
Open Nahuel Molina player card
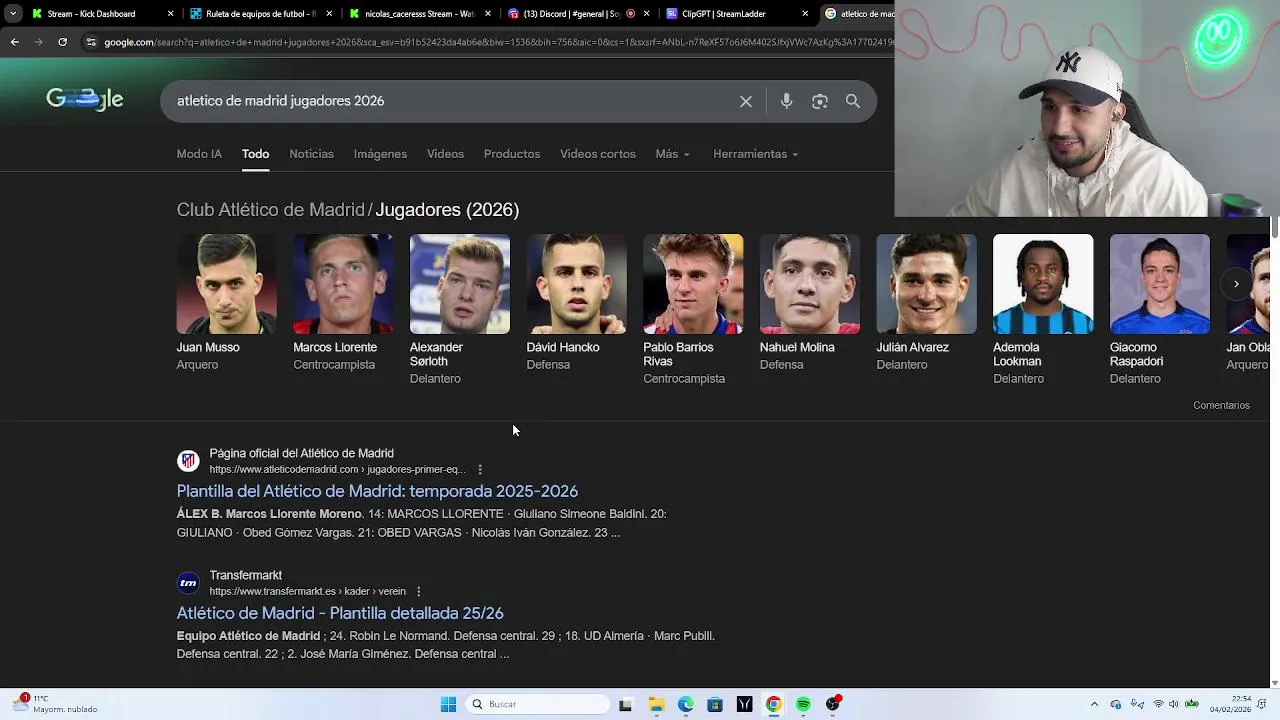810,303
